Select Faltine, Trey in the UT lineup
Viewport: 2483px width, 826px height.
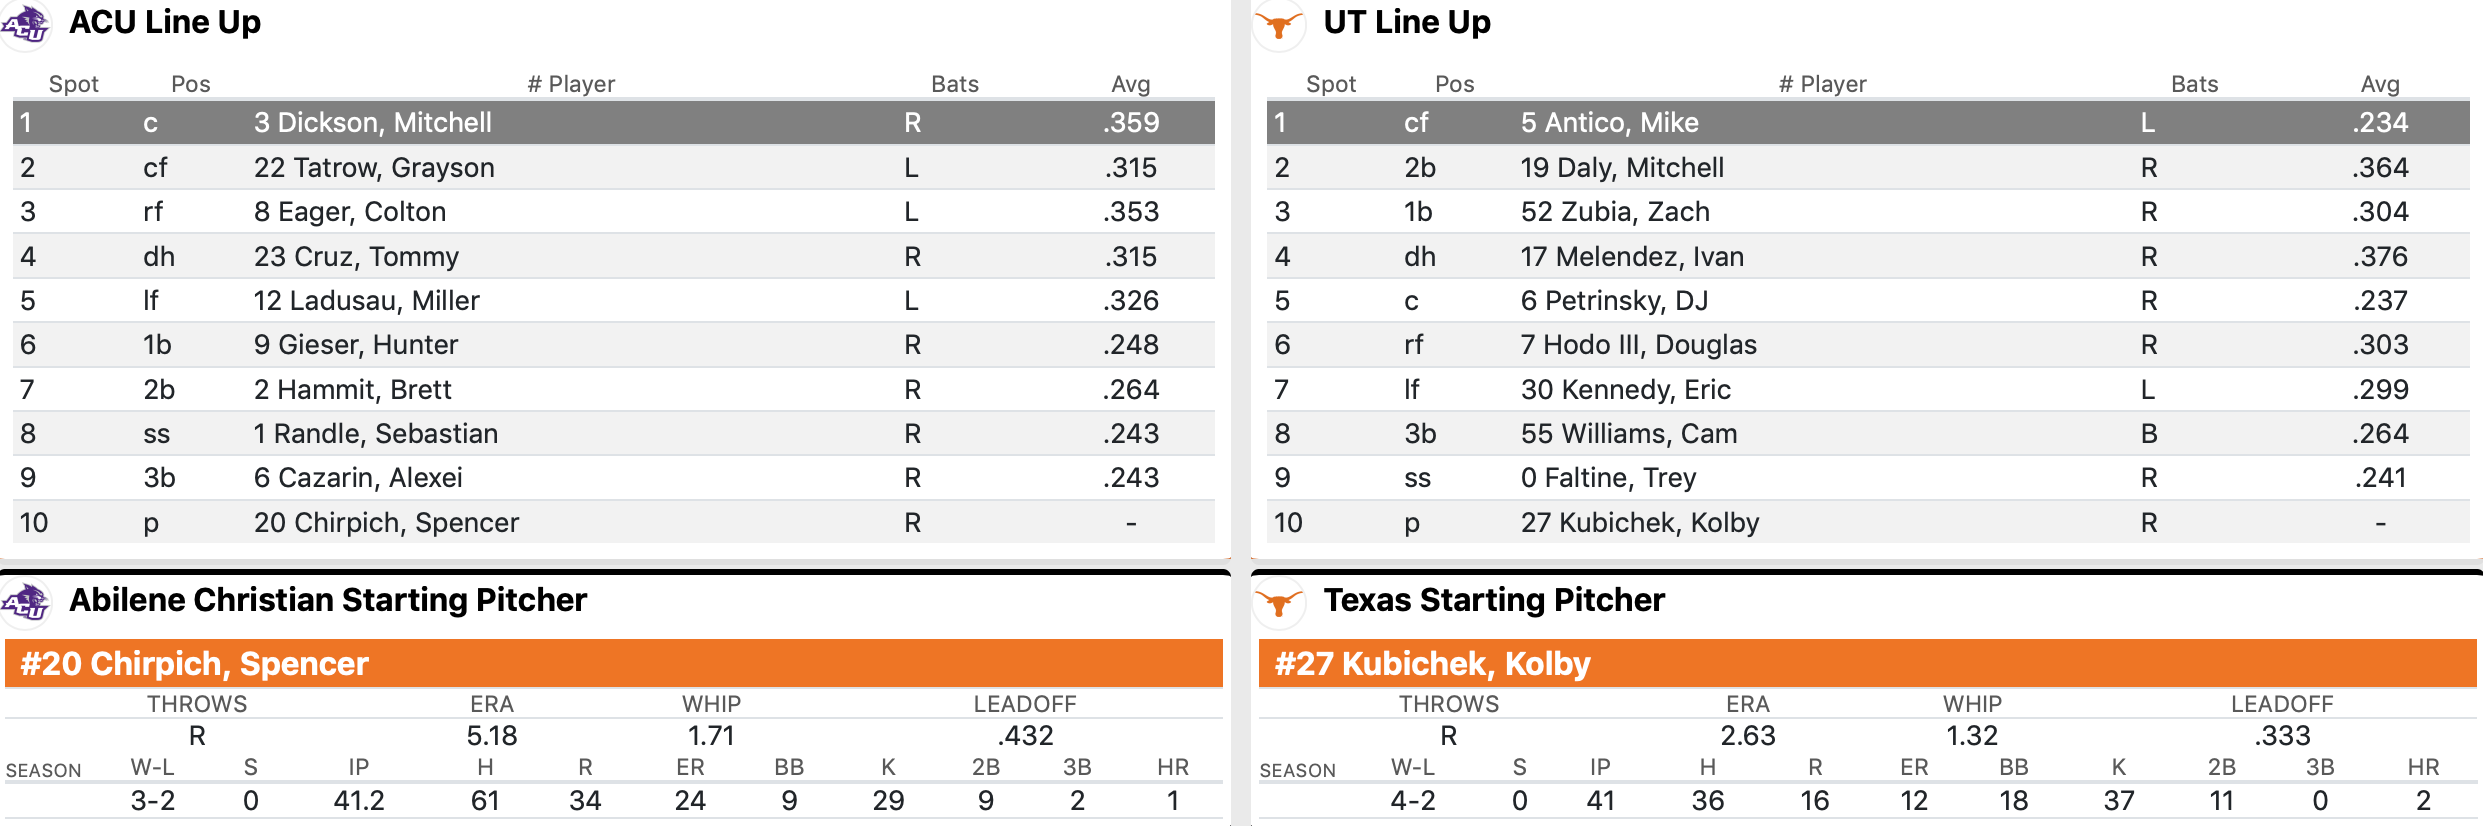1608,478
